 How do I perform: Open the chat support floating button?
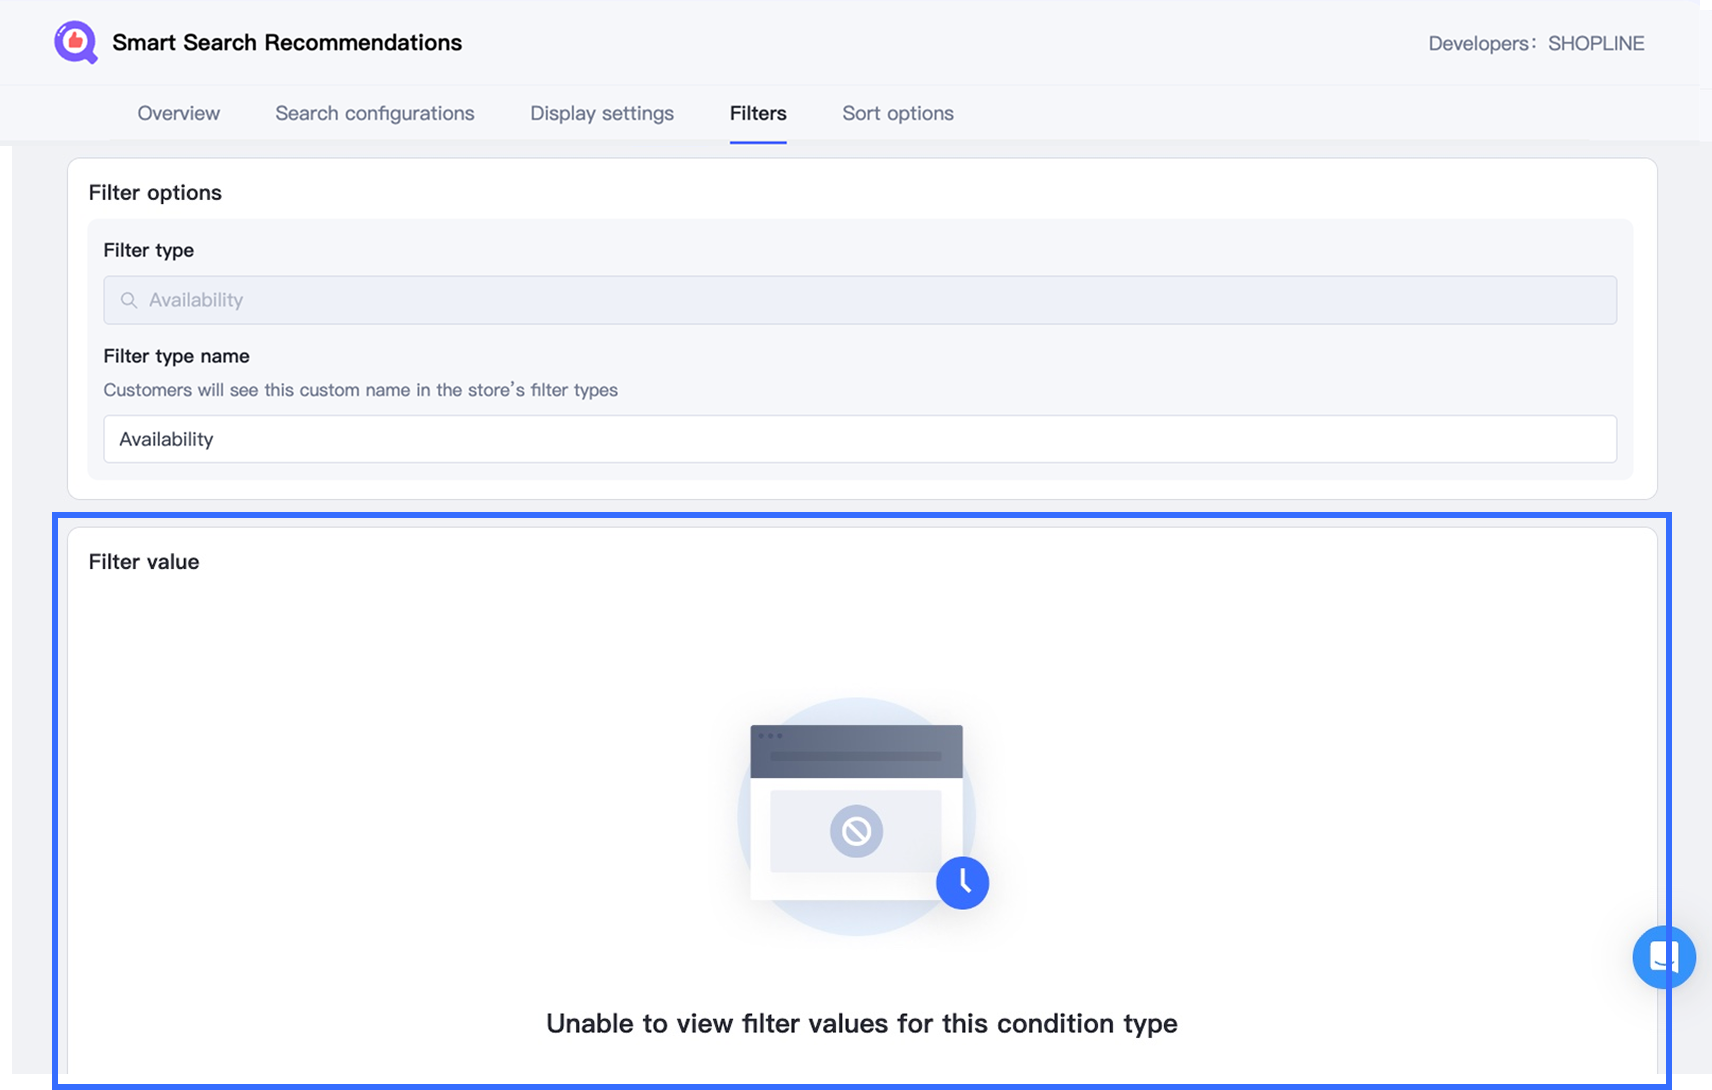click(x=1663, y=957)
